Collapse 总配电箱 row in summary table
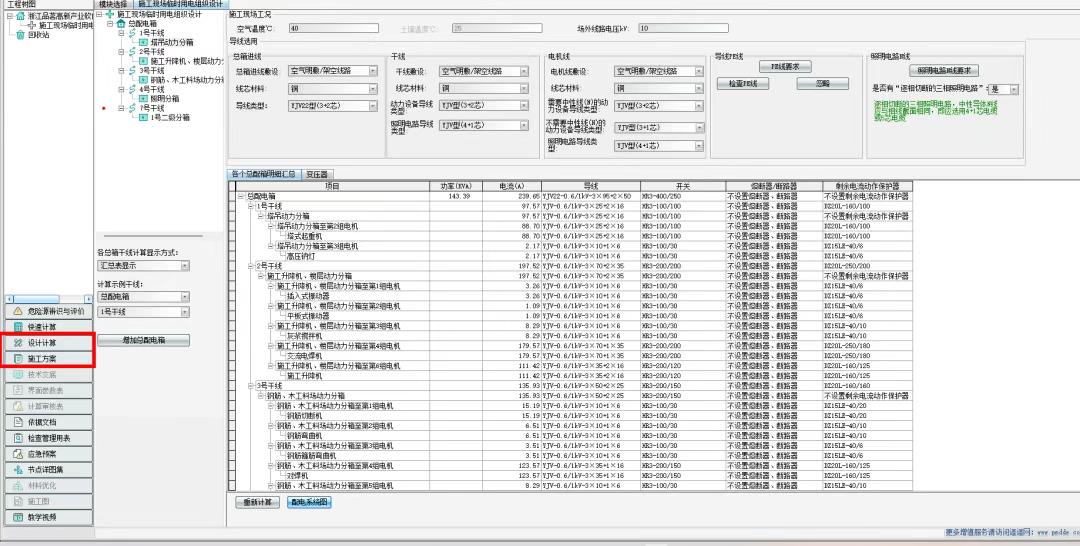The height and width of the screenshot is (546, 1080). (239, 196)
